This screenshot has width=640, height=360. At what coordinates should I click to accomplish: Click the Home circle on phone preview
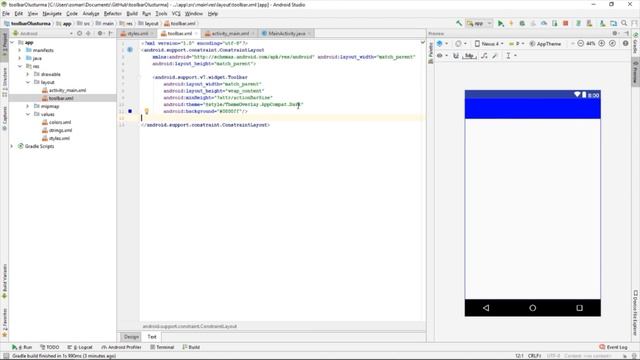[x=533, y=308]
